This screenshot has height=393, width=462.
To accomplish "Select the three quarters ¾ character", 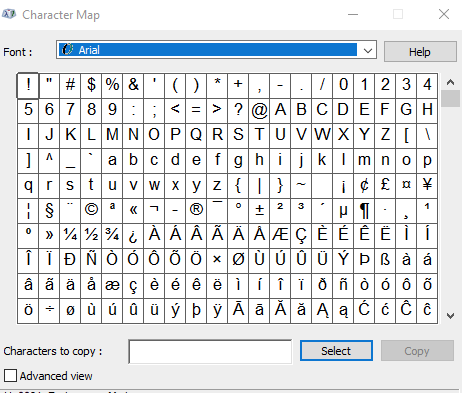I will [112, 236].
